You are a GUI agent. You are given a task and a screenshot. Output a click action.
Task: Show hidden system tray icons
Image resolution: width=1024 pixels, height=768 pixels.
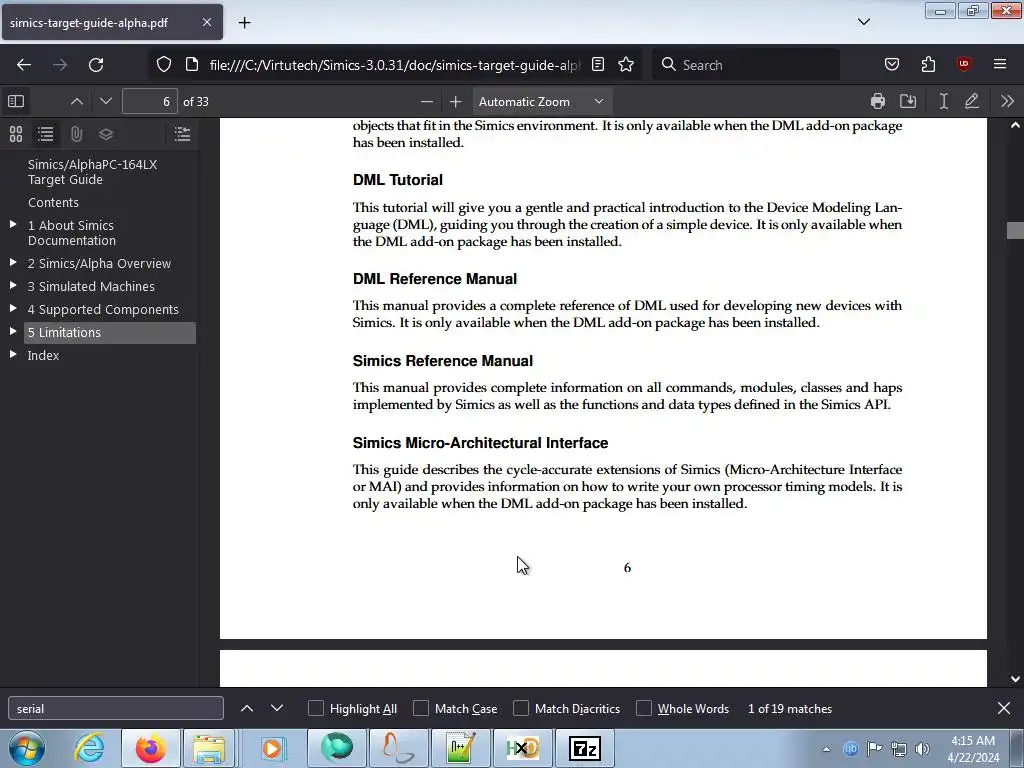827,749
